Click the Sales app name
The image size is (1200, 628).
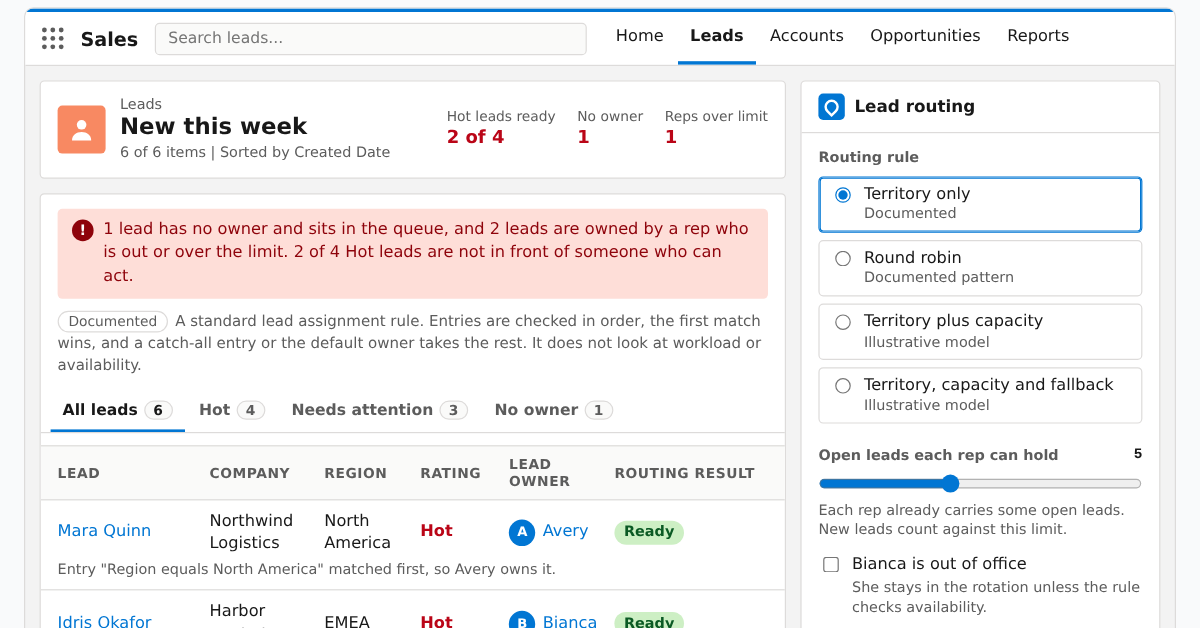point(109,39)
